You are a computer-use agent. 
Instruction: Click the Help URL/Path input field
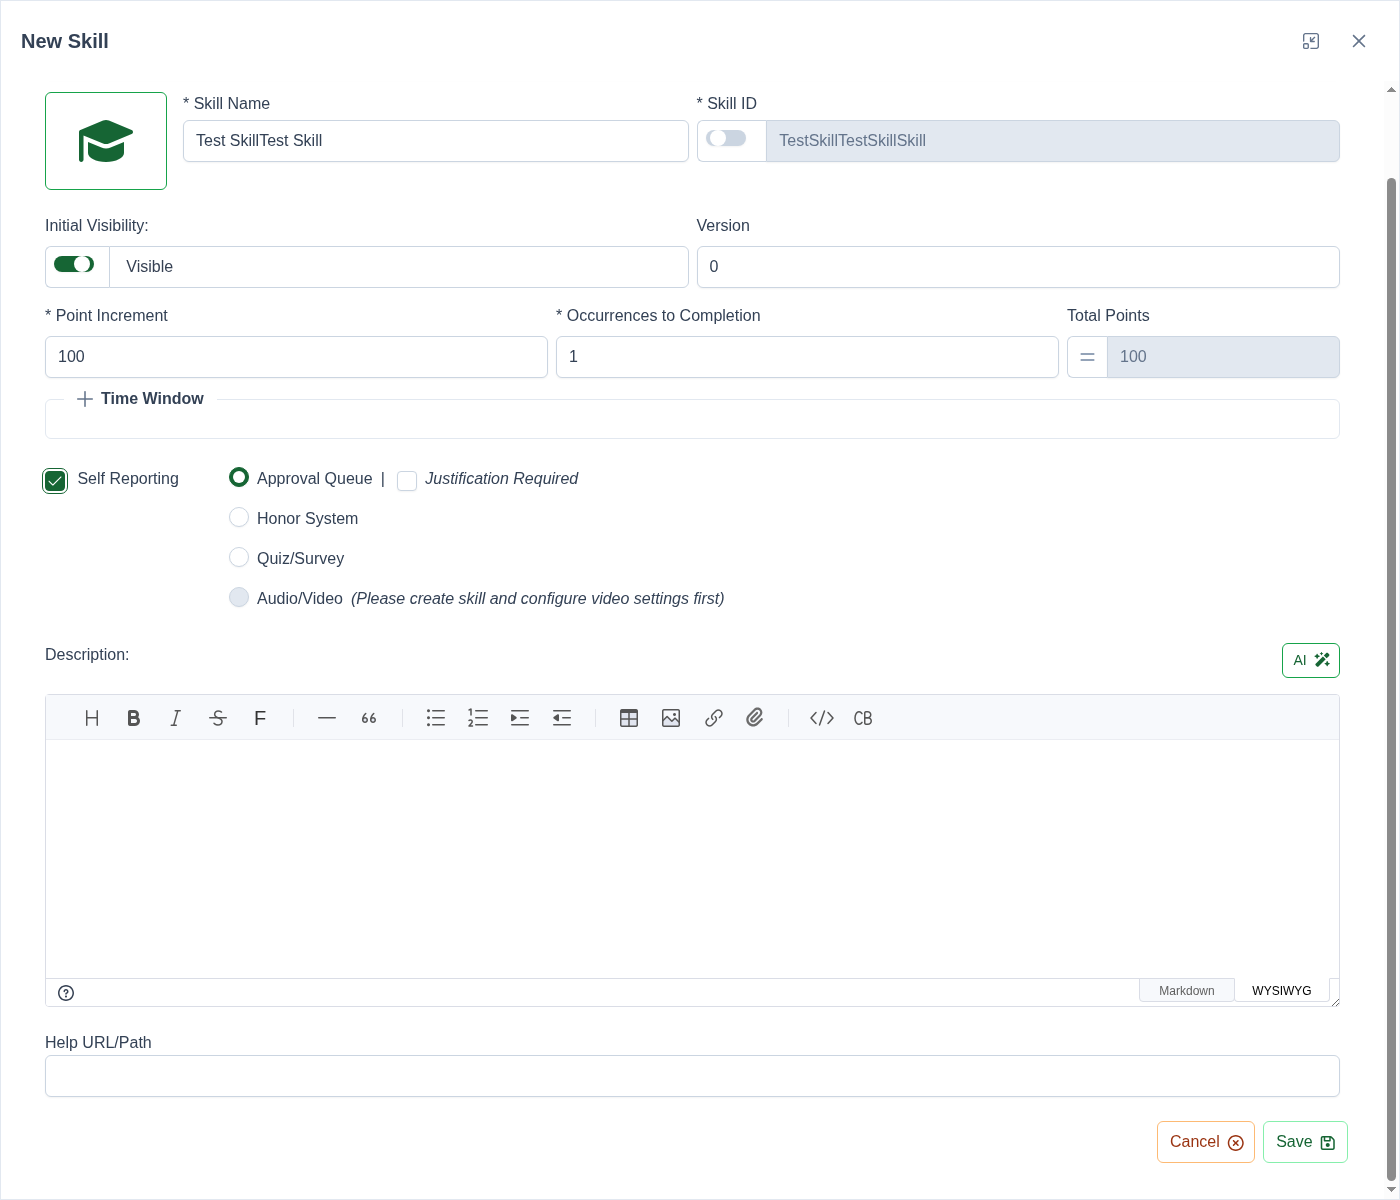692,1076
